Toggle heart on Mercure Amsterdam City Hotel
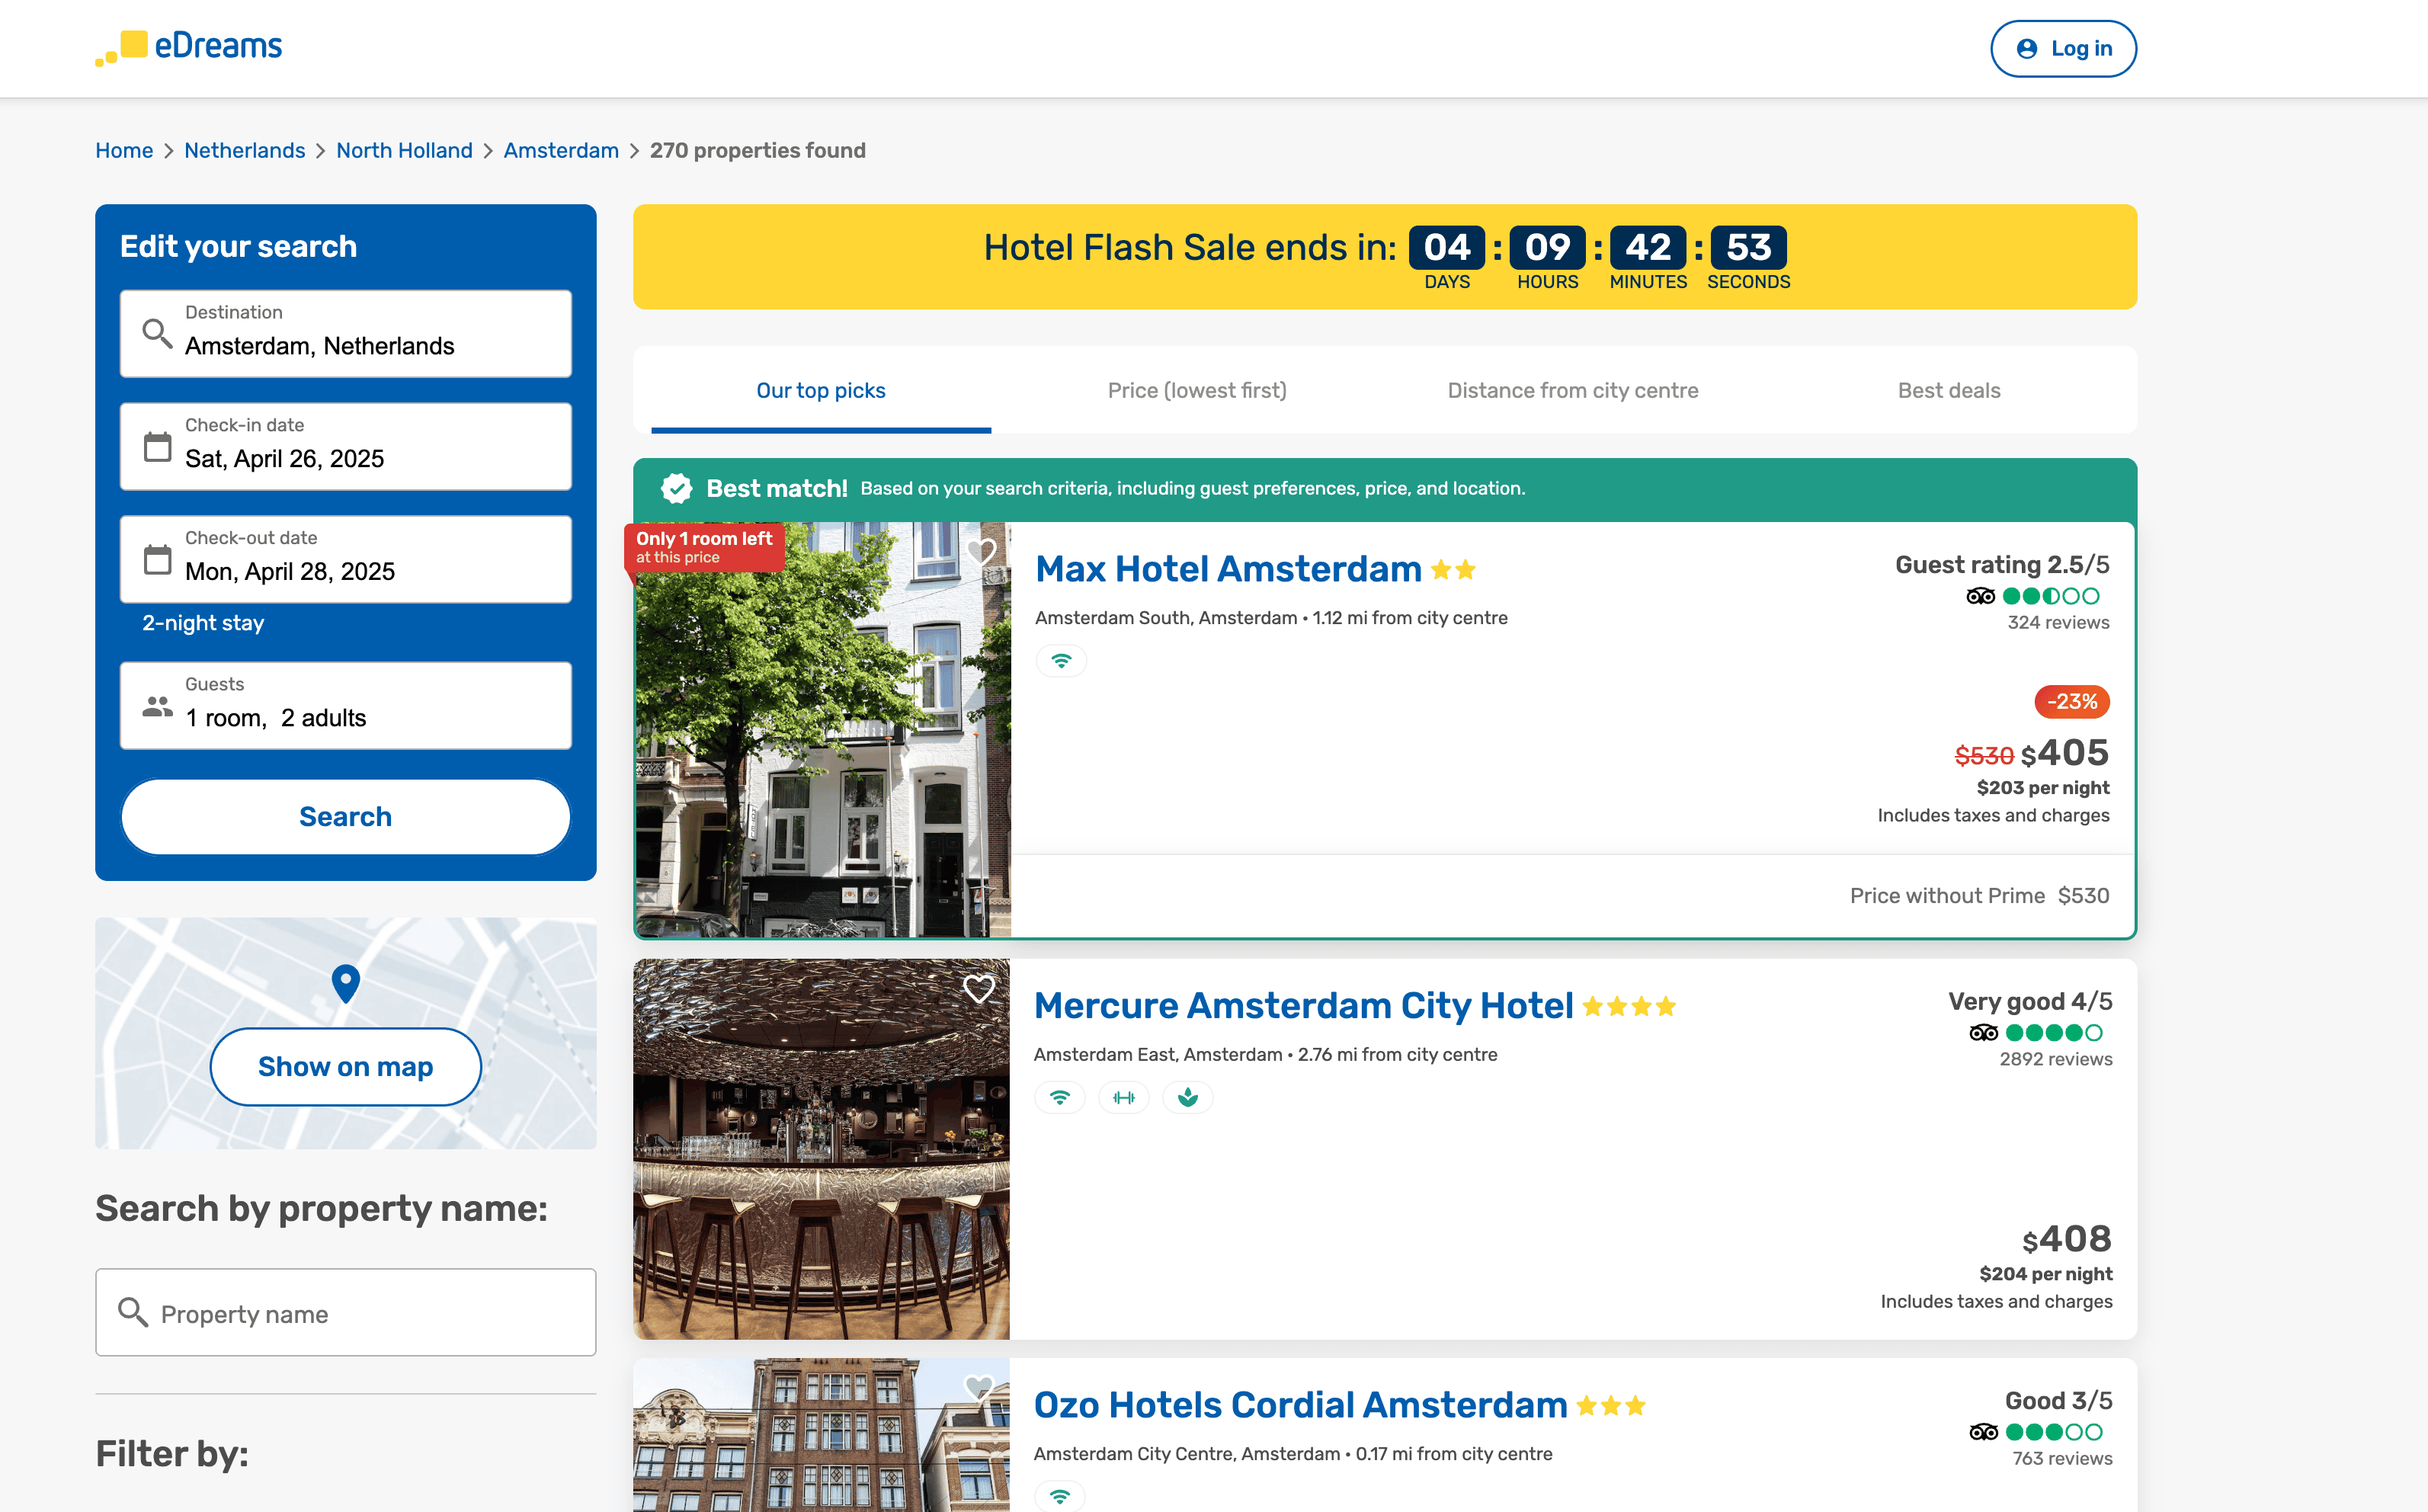The image size is (2428, 1512). (x=979, y=988)
